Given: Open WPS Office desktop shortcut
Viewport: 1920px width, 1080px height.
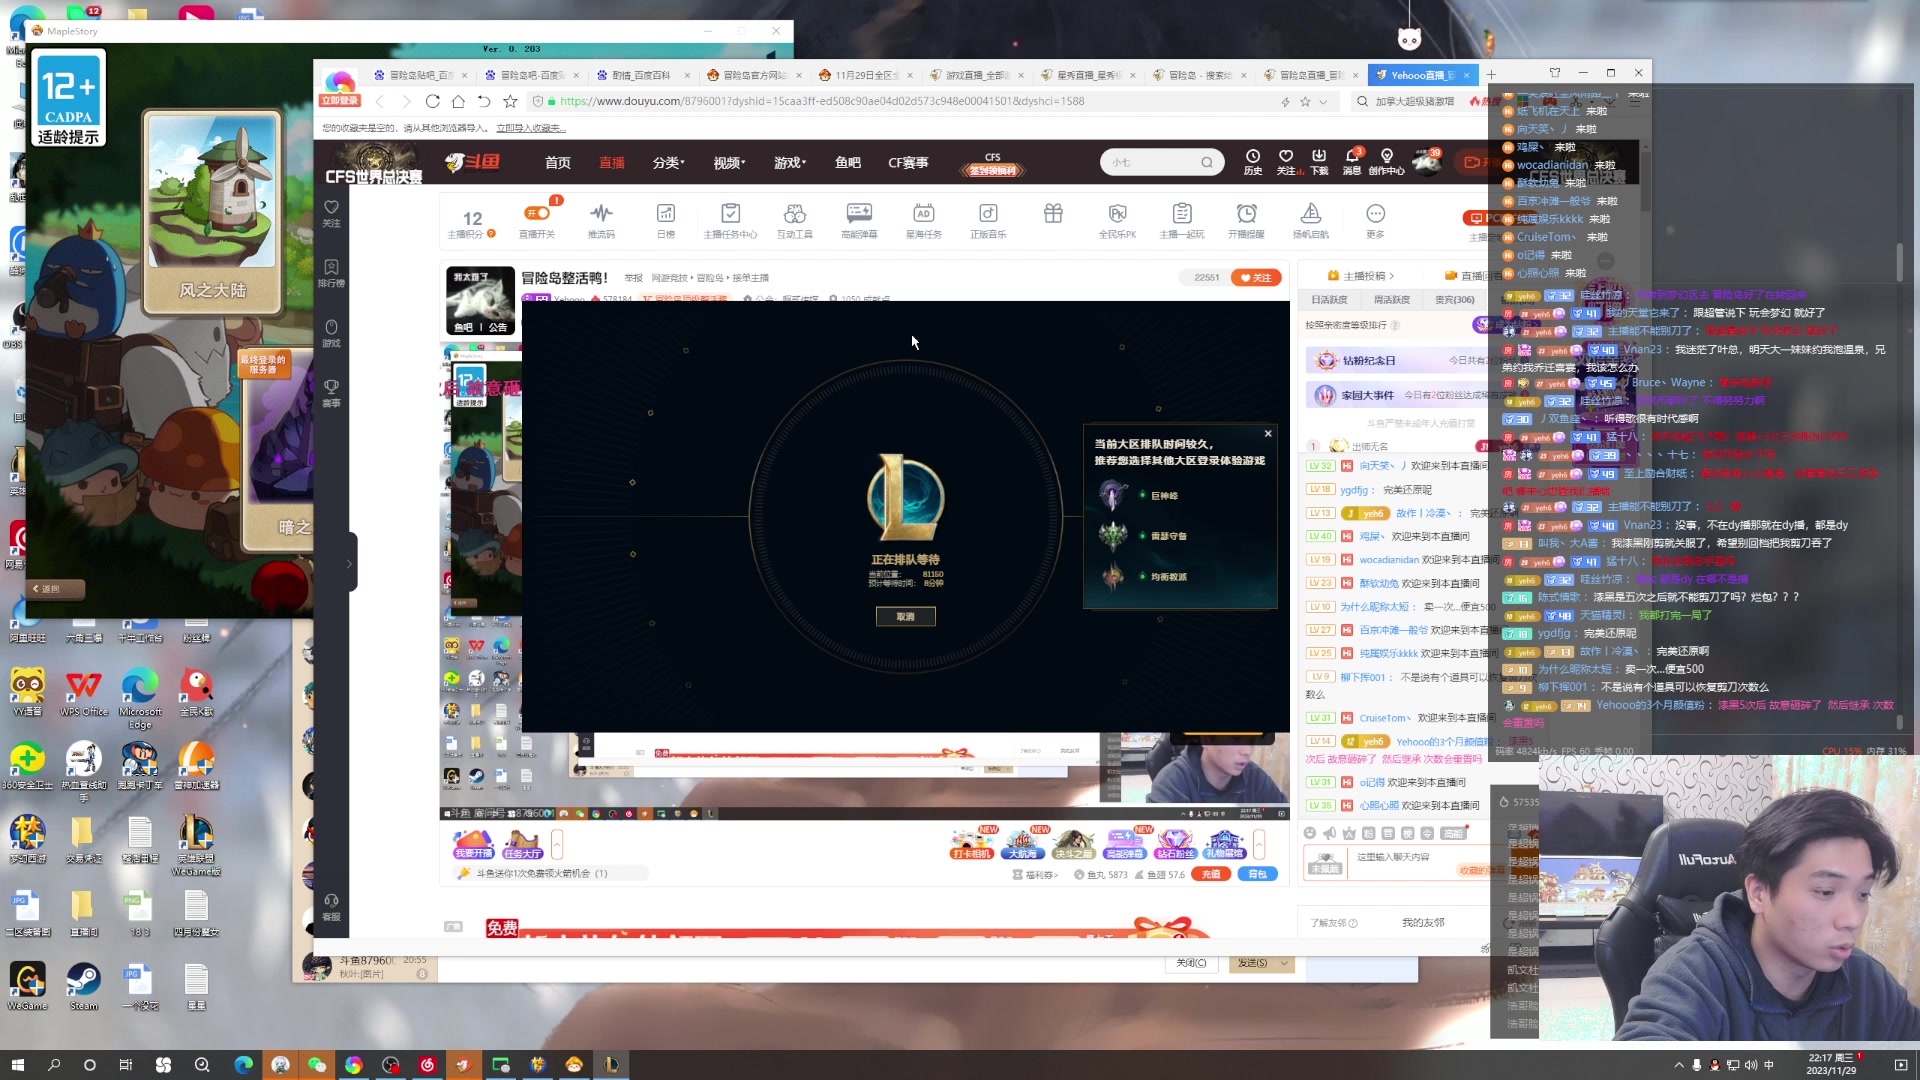Looking at the screenshot, I should tap(83, 692).
